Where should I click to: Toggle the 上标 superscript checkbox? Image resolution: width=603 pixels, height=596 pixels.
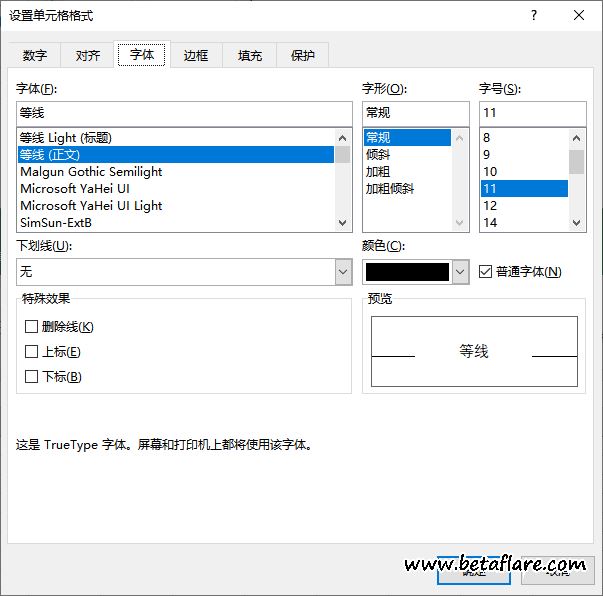[x=32, y=352]
